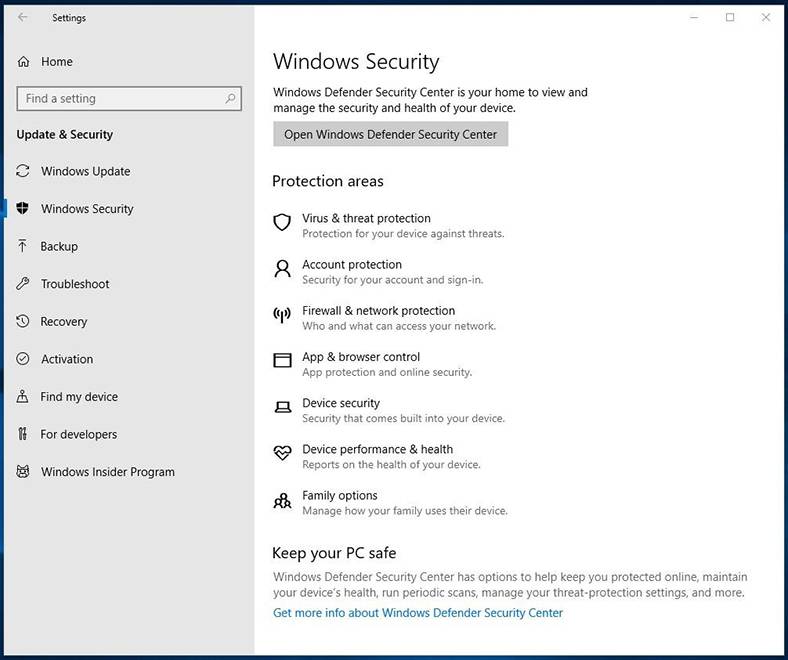Screen dimensions: 788x660
Task: Click 'Manage how your family uses their device.'
Action: point(405,511)
